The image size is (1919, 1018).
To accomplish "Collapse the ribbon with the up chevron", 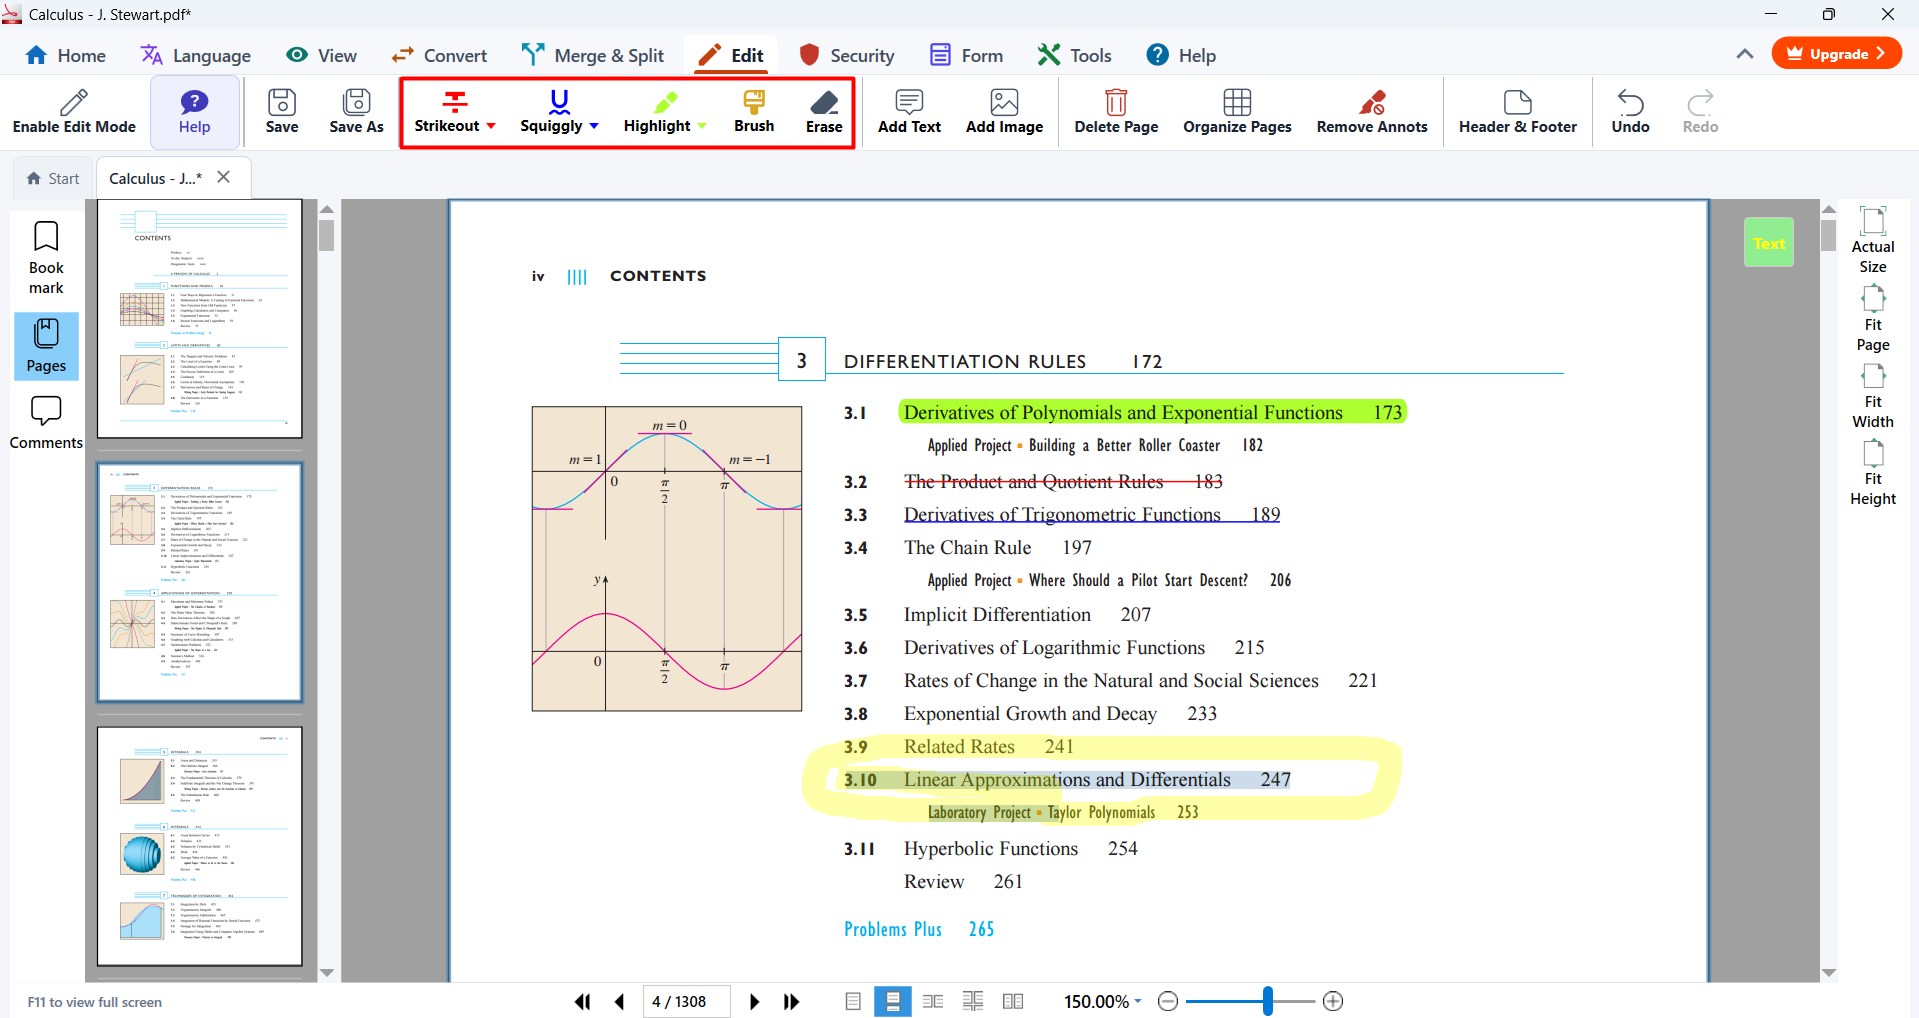I will pos(1745,54).
